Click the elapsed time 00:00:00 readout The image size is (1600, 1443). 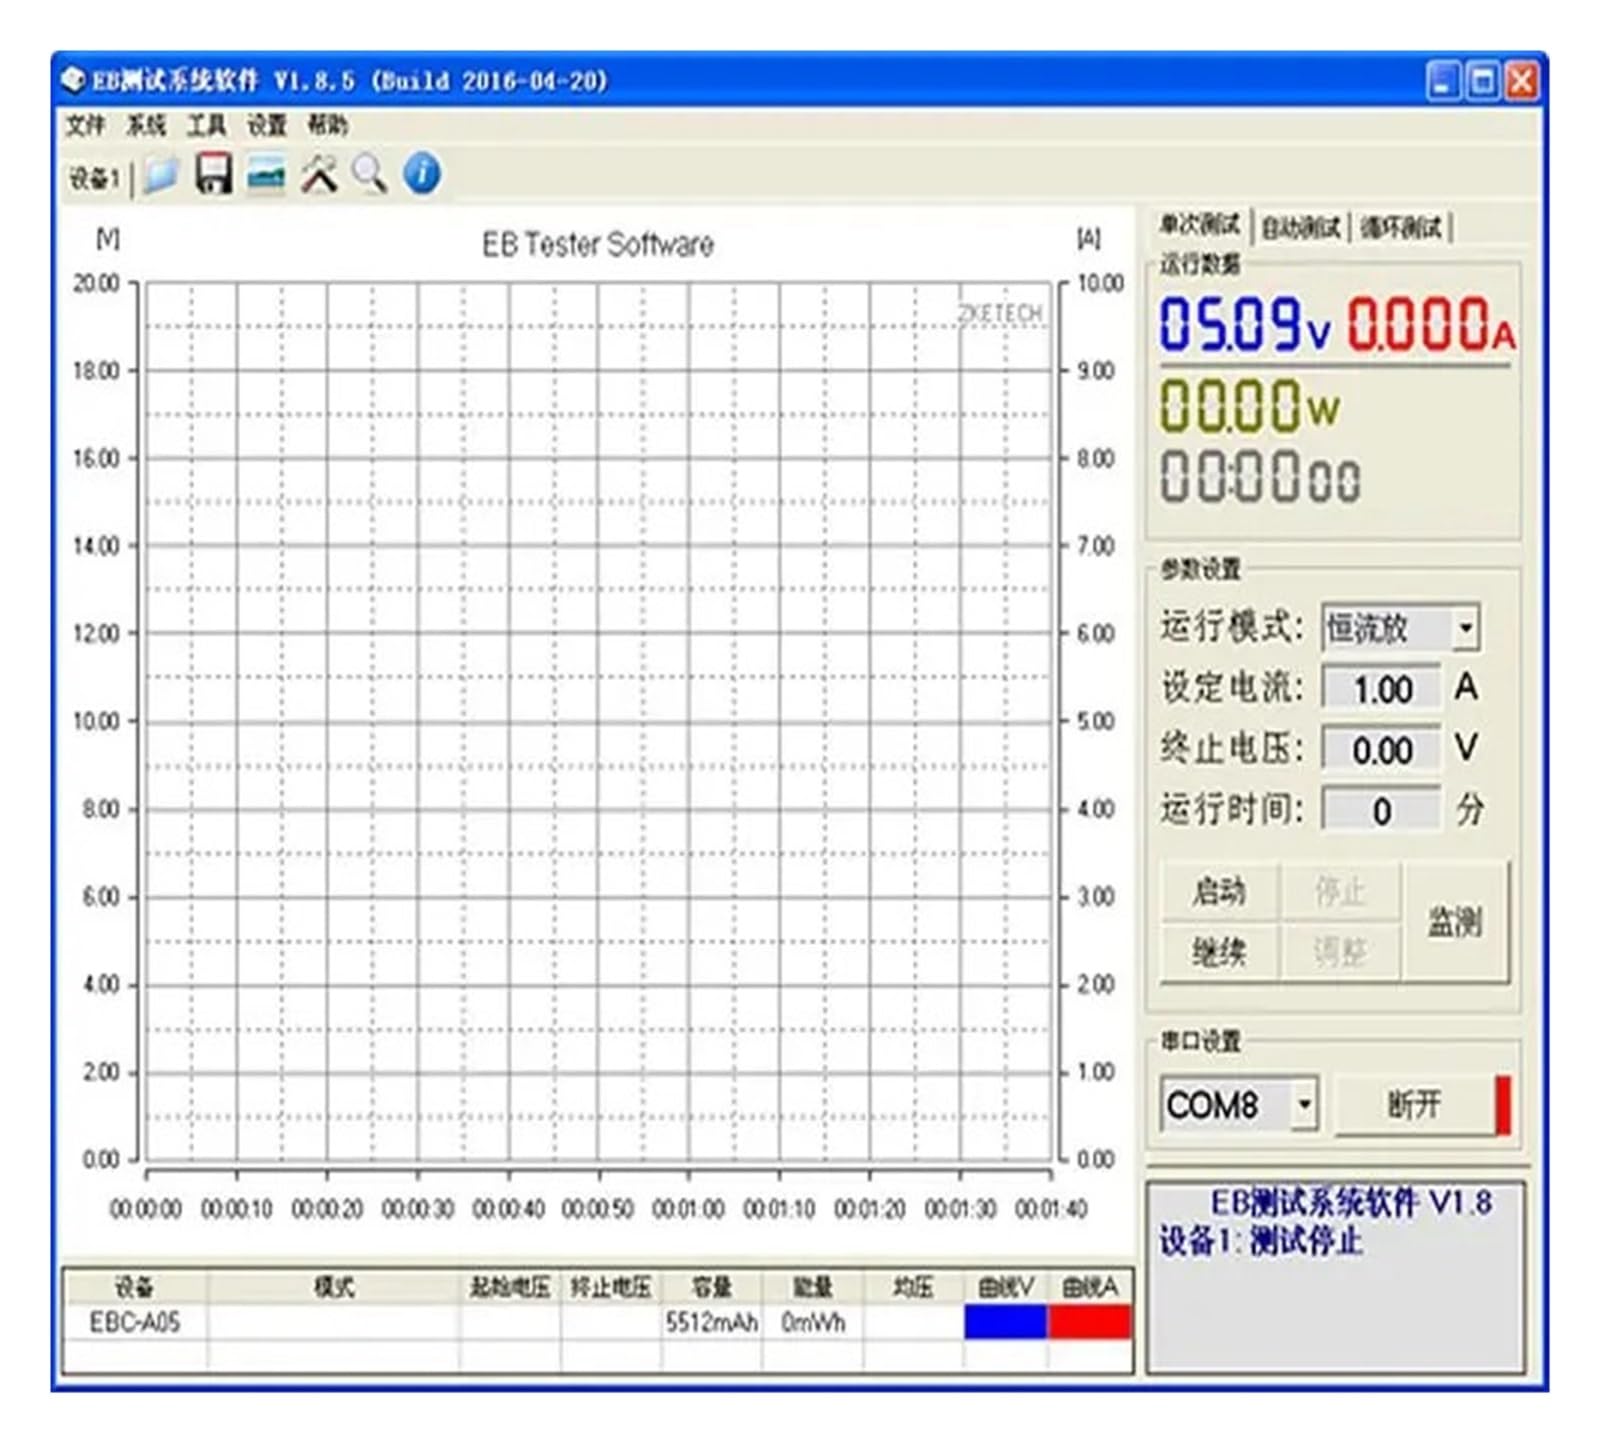[x=1260, y=477]
